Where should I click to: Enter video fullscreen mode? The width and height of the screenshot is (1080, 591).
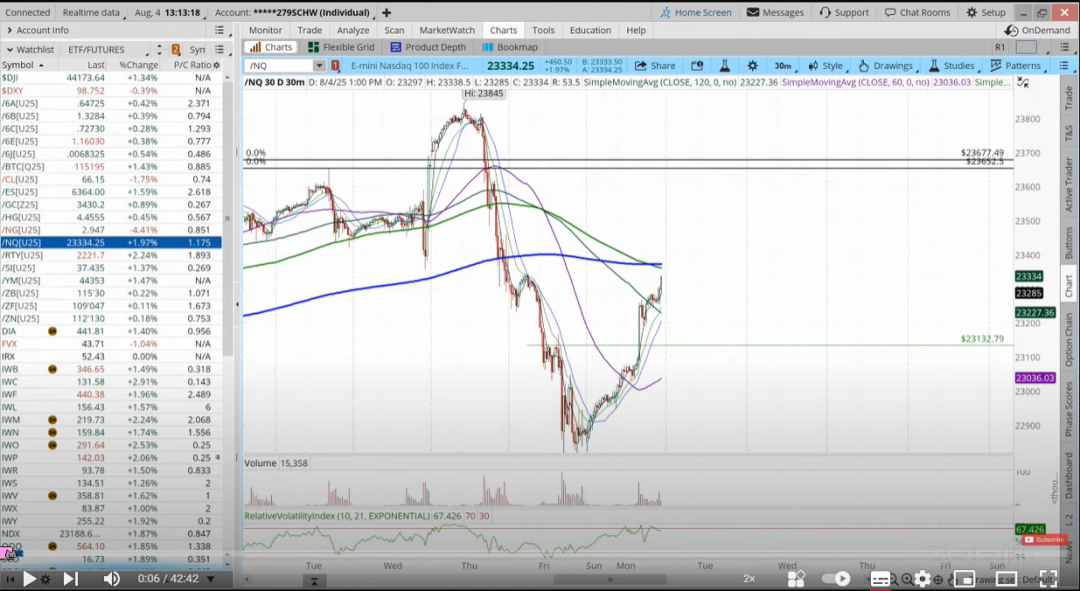pyautogui.click(x=1048, y=579)
